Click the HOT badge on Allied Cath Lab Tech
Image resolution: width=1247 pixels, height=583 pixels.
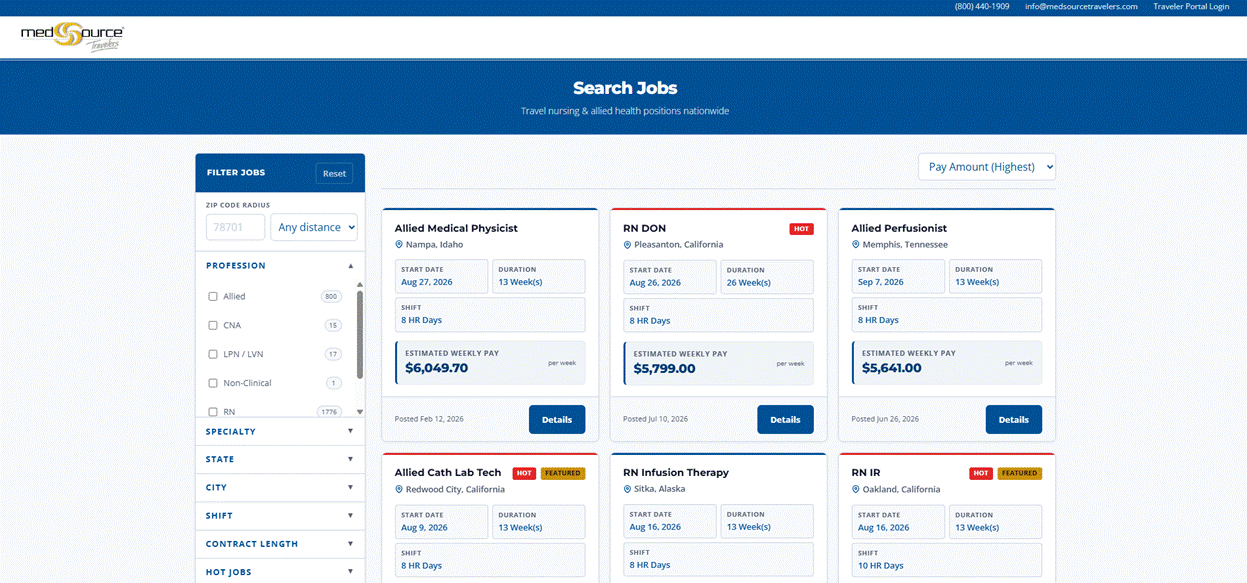pos(524,473)
